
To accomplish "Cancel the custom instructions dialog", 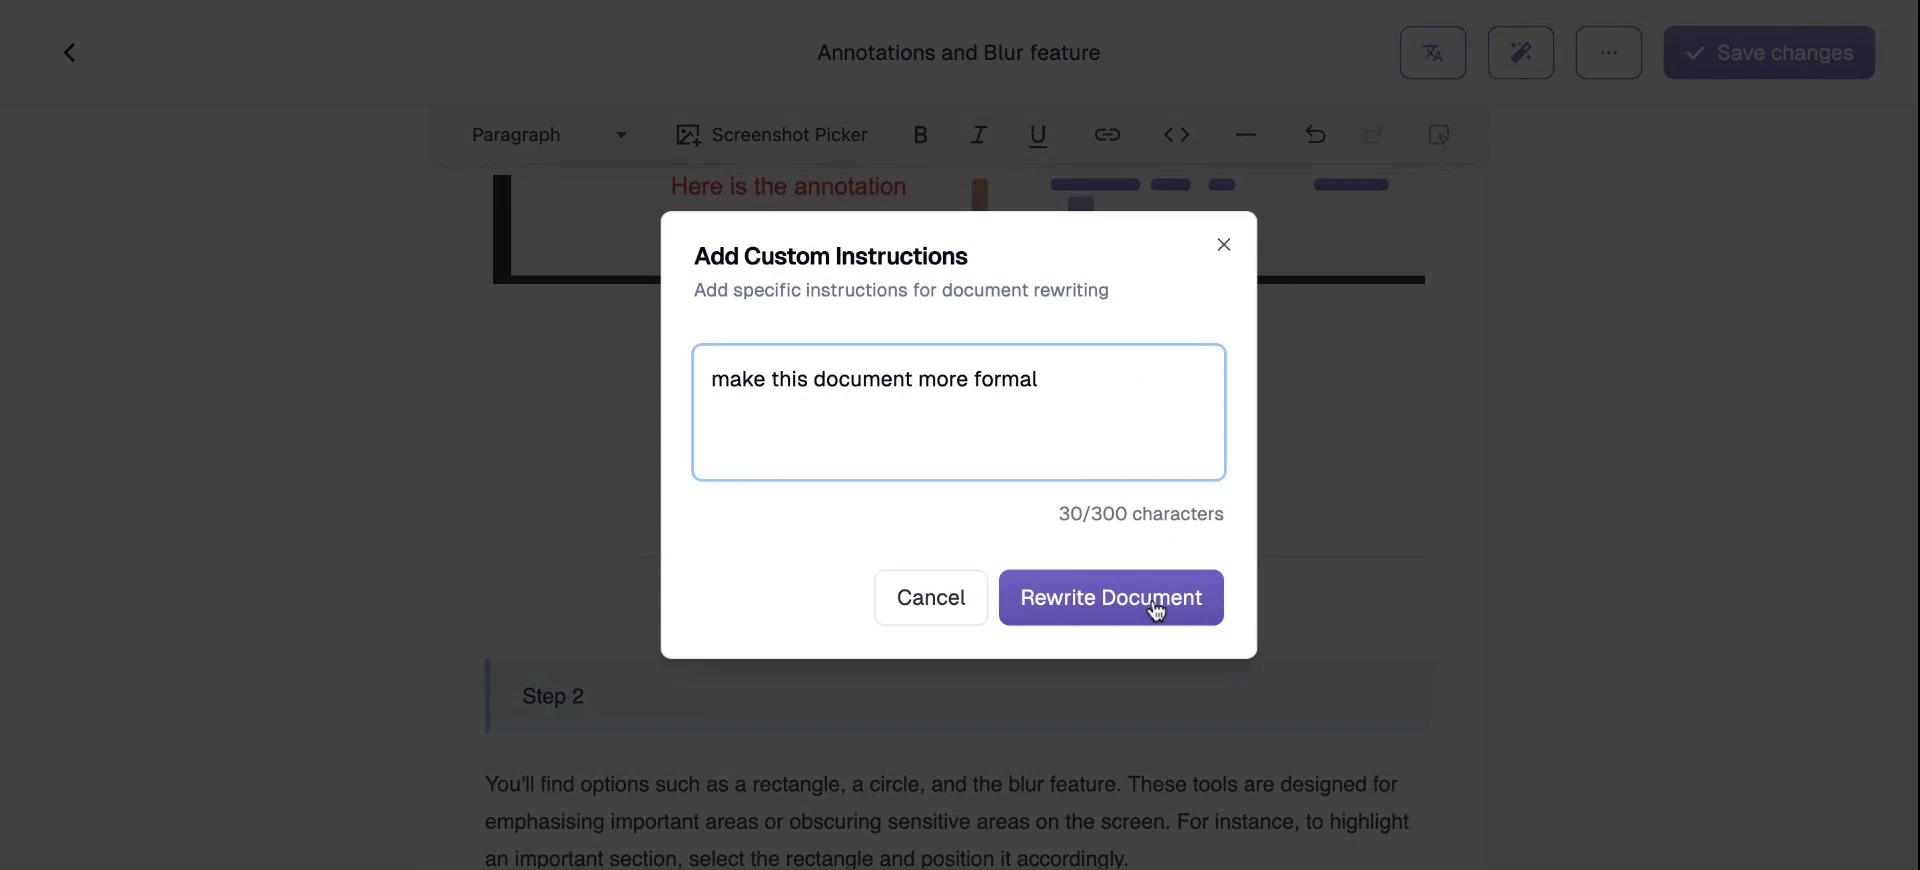I will point(930,597).
